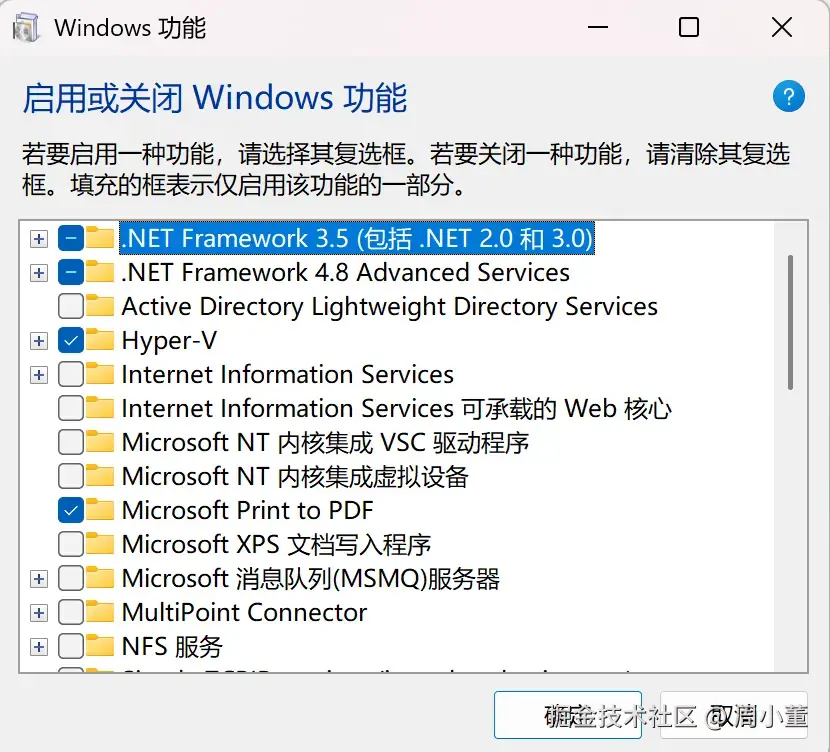Expand the Hyper-V tree node
This screenshot has height=752, width=830.
tap(38, 341)
